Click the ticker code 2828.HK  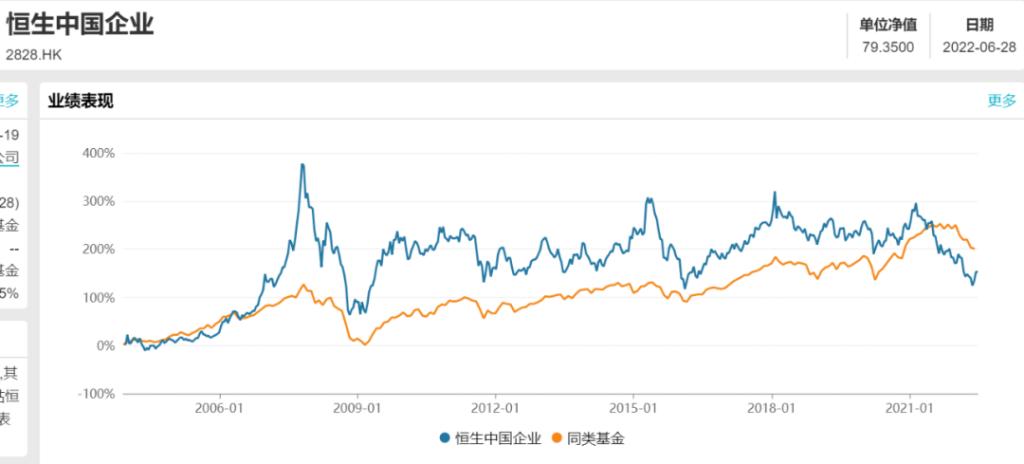point(33,55)
